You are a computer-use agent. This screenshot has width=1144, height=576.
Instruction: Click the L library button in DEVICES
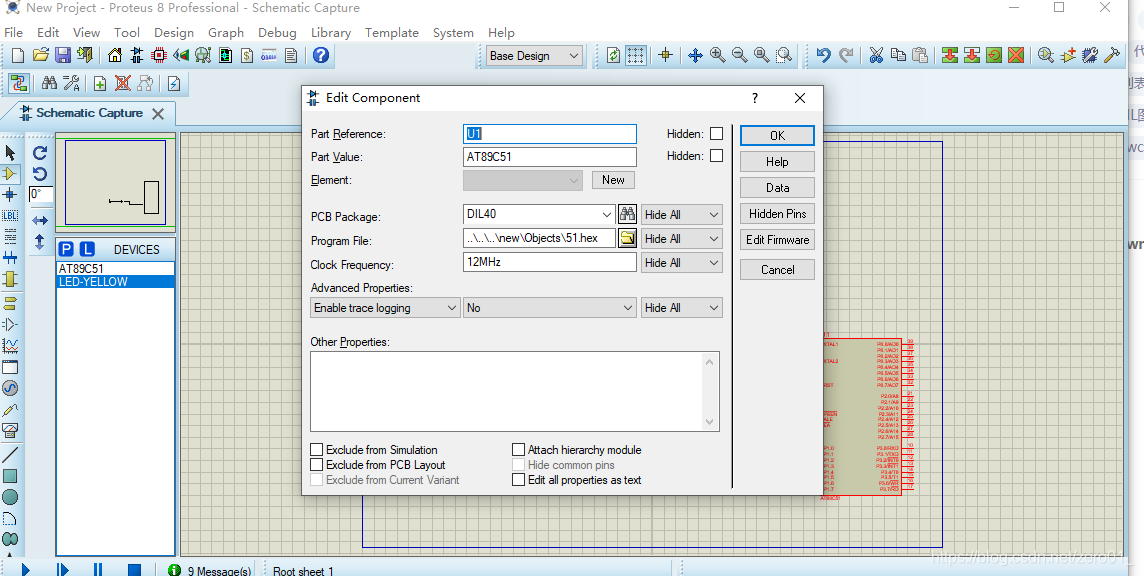[87, 249]
